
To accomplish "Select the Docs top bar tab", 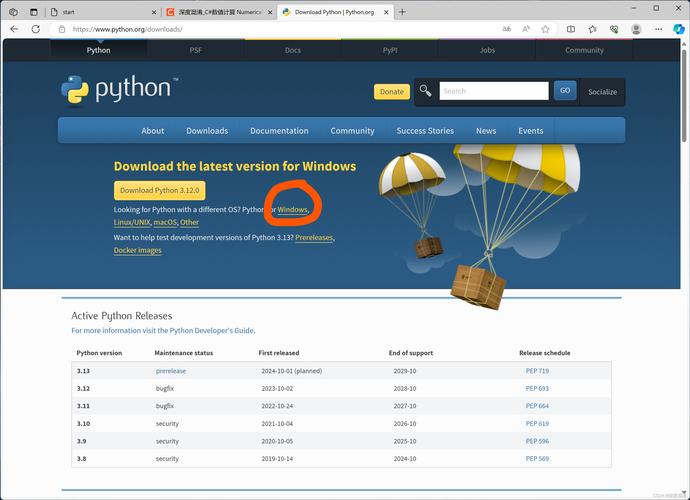I will pyautogui.click(x=293, y=50).
